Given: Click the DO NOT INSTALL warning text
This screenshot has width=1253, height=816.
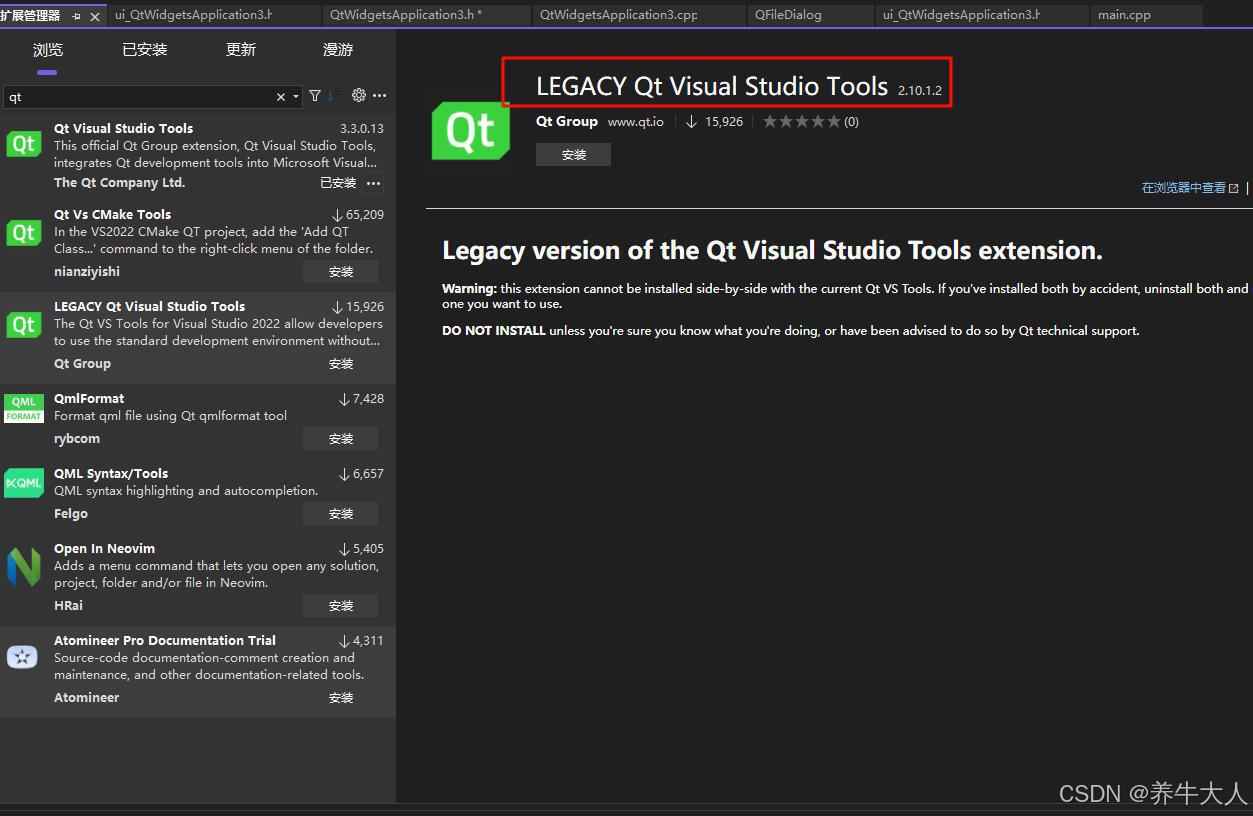Looking at the screenshot, I should (494, 330).
